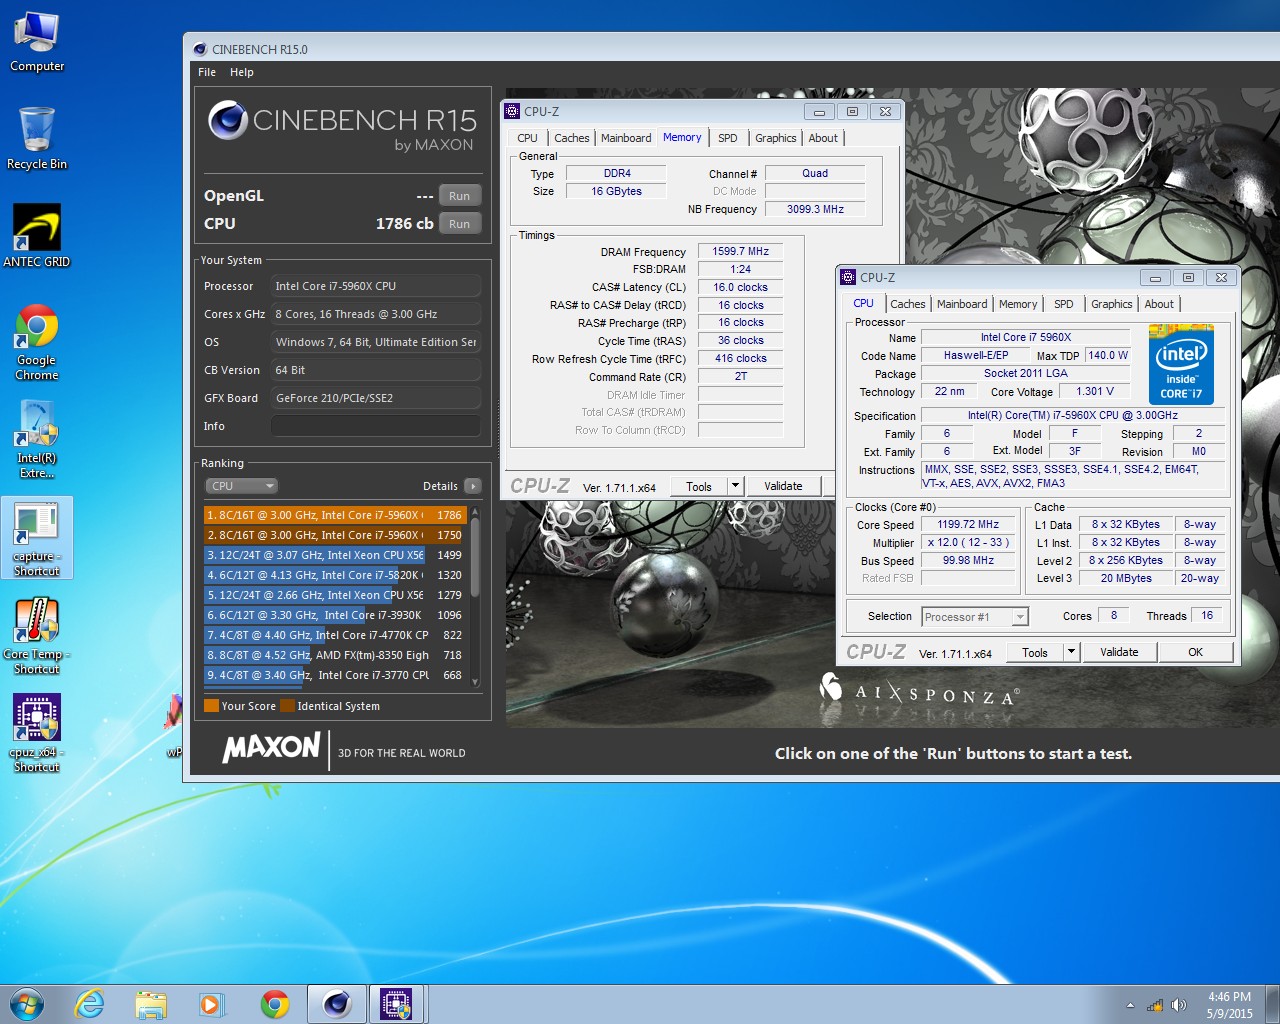The width and height of the screenshot is (1280, 1024).
Task: Select the ANTEC GRID desktop shortcut
Action: coord(37,236)
